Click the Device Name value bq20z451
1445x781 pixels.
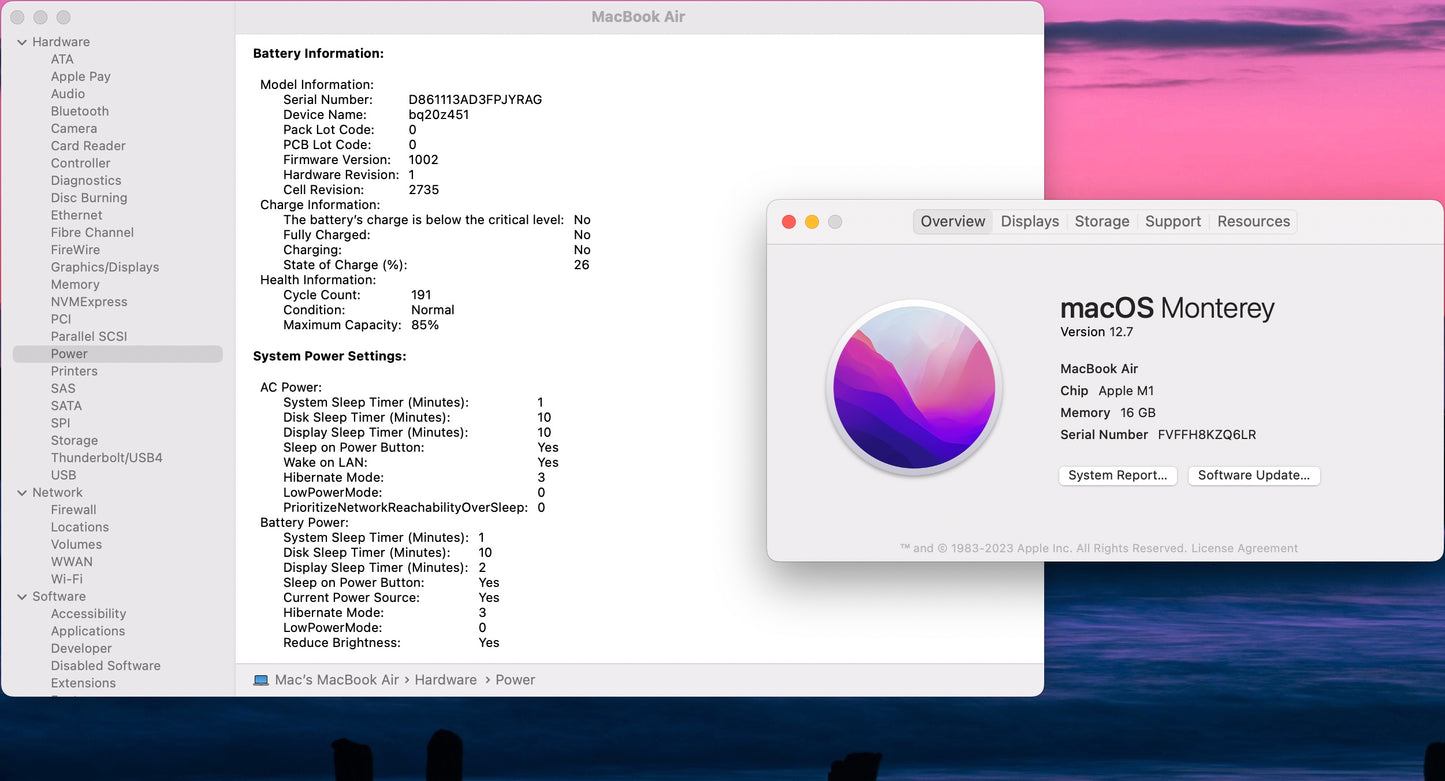tap(439, 115)
